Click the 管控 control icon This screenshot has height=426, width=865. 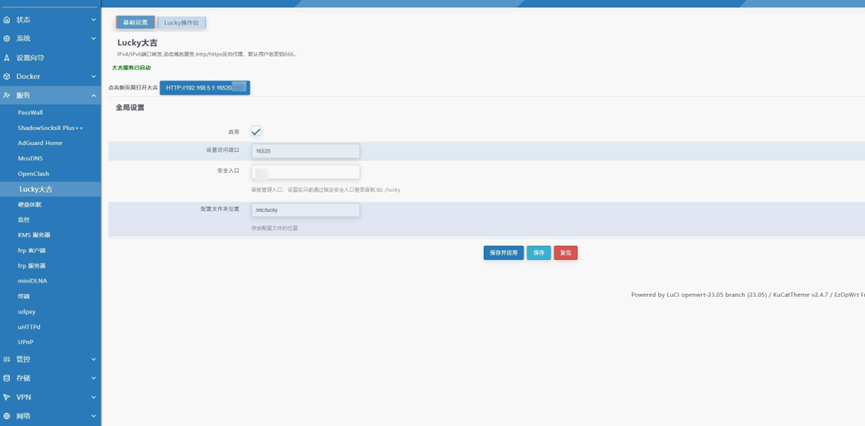(7, 359)
